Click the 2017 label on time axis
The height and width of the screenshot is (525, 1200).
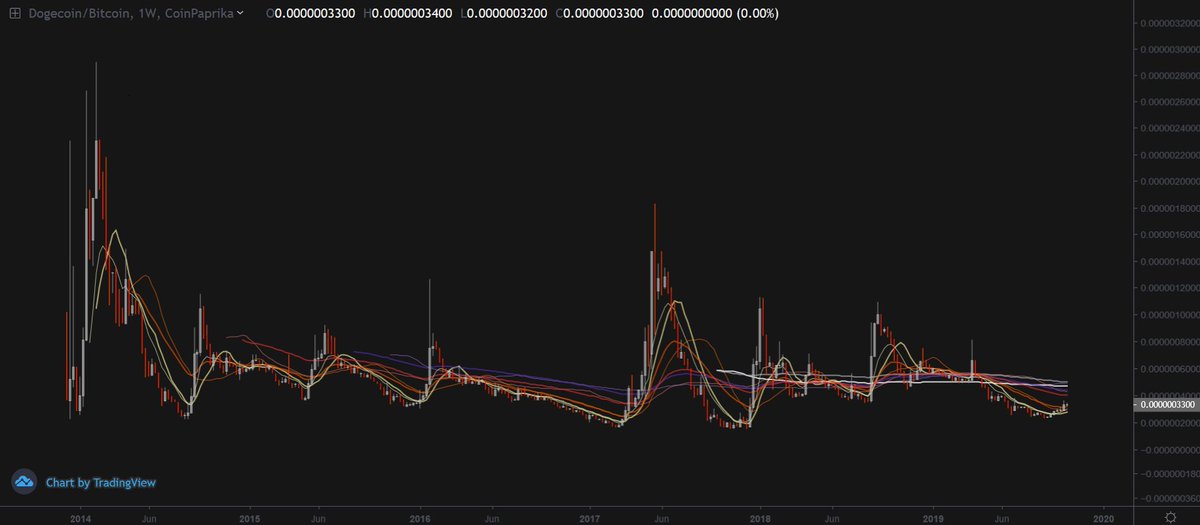click(590, 519)
